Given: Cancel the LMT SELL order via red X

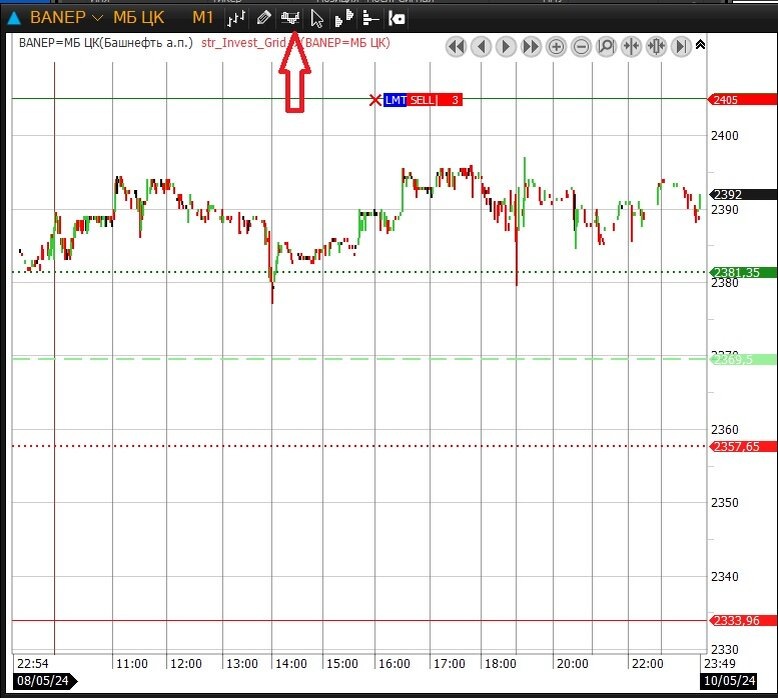Looking at the screenshot, I should pos(375,100).
